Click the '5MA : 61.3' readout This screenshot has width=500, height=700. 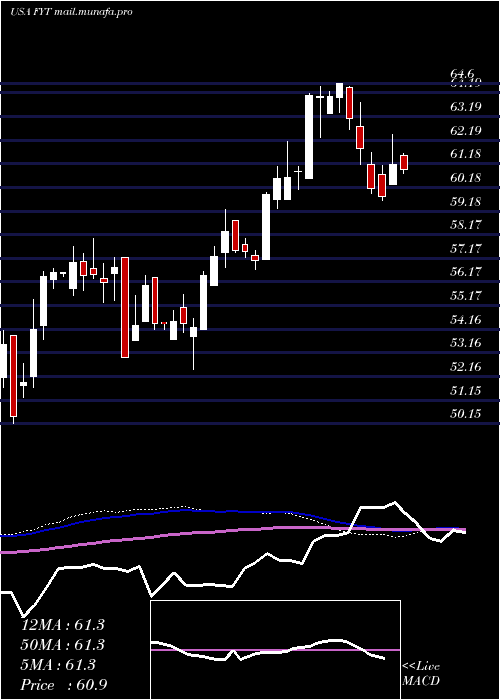[x=58, y=665]
